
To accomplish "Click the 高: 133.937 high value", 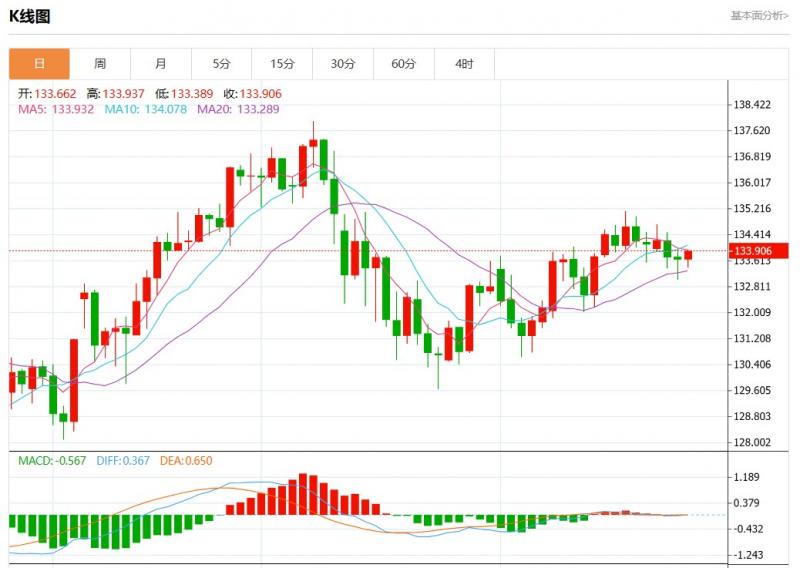I will [116, 94].
